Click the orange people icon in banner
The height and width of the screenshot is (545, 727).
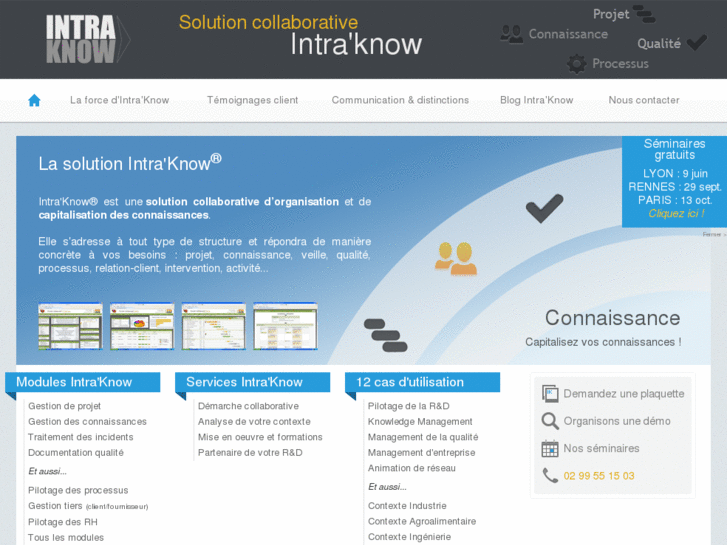point(456,258)
